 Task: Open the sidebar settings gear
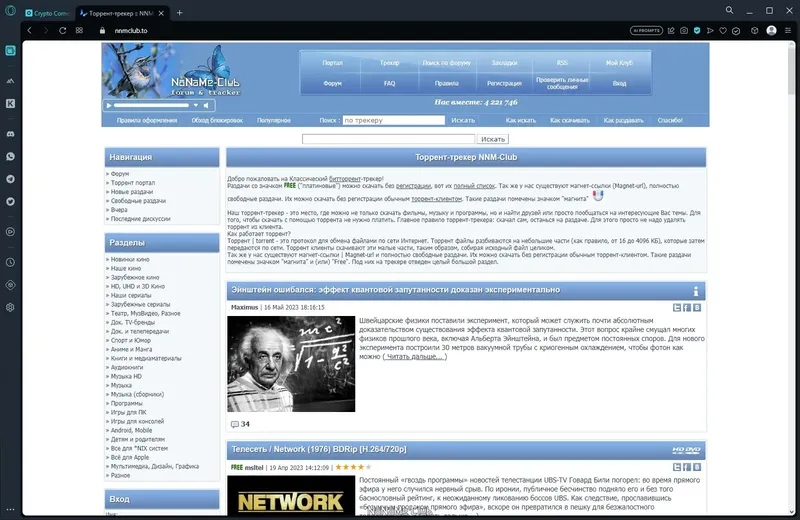click(10, 307)
